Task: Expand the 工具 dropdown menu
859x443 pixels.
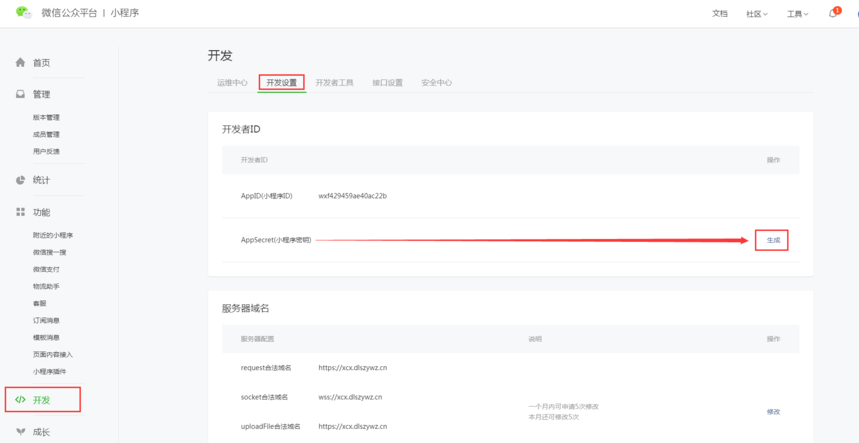Action: [797, 14]
